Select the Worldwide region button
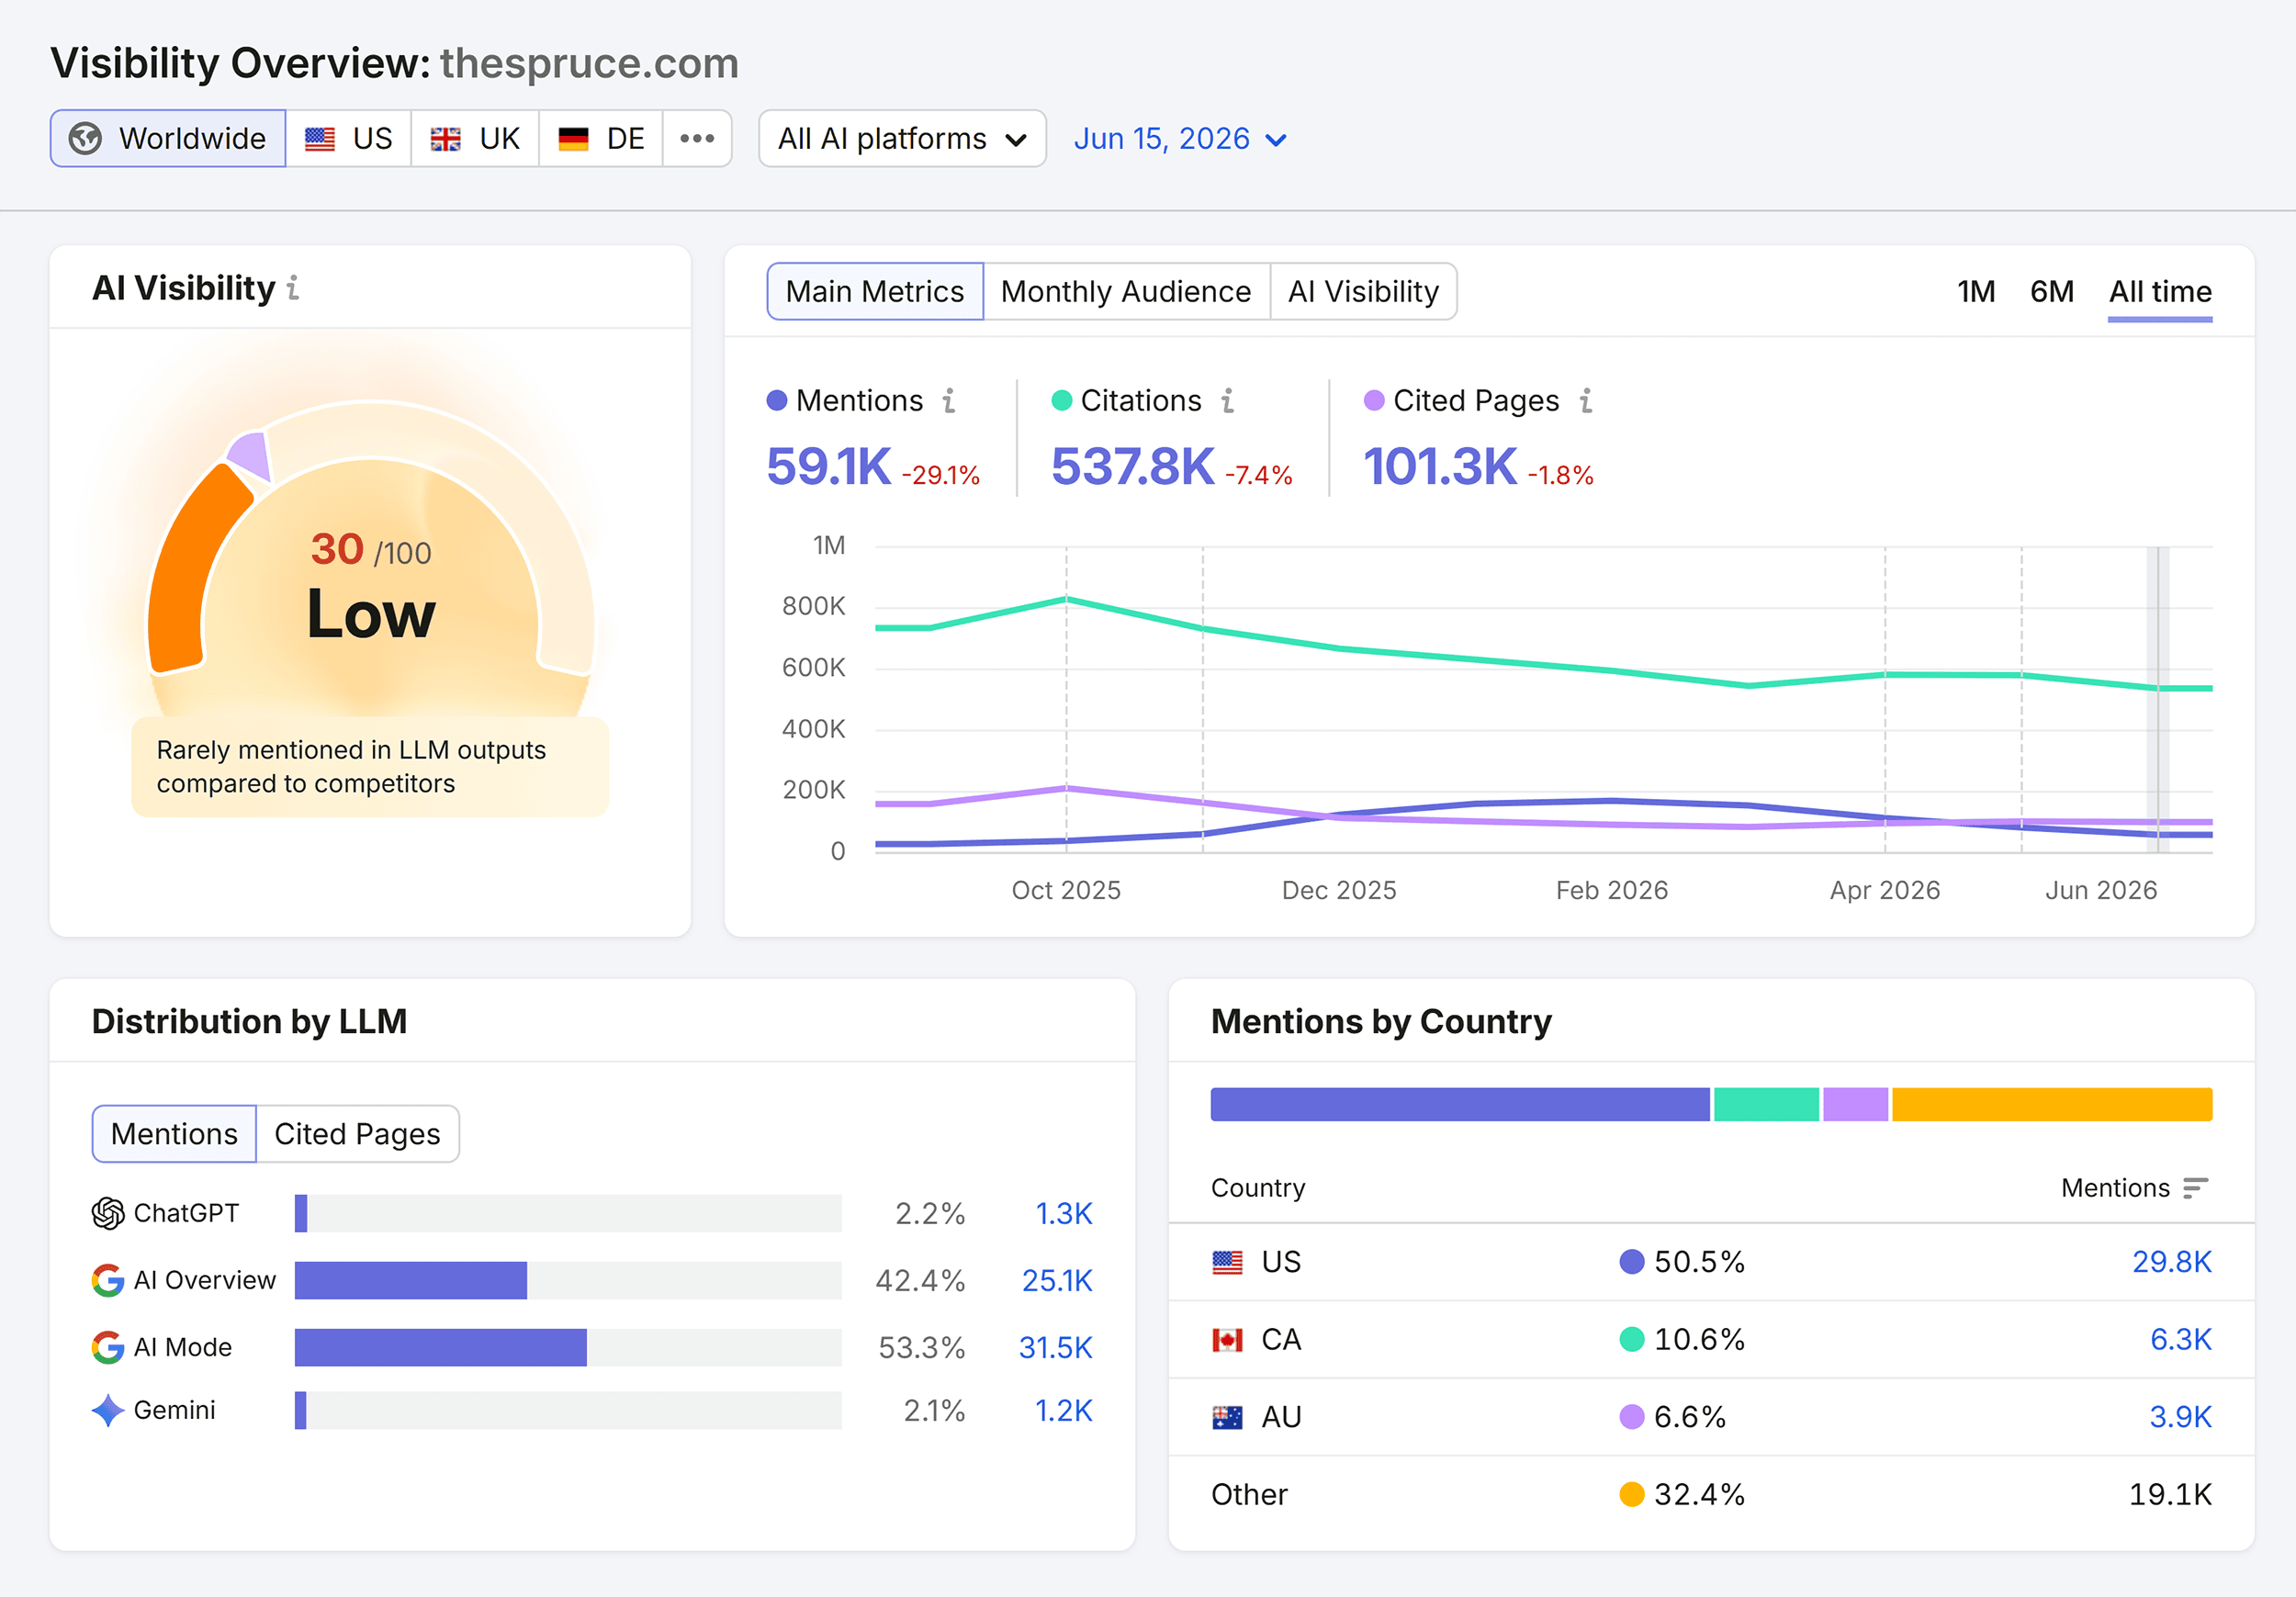This screenshot has width=2296, height=1597. (x=168, y=138)
